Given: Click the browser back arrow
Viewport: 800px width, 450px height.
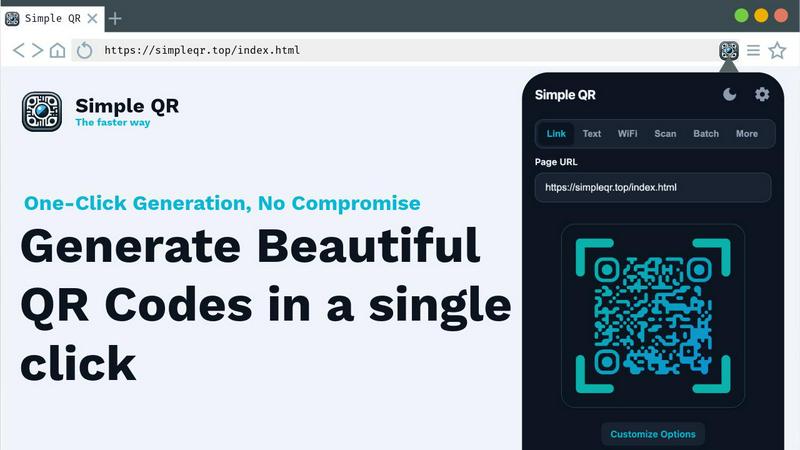Looking at the screenshot, I should 18,50.
